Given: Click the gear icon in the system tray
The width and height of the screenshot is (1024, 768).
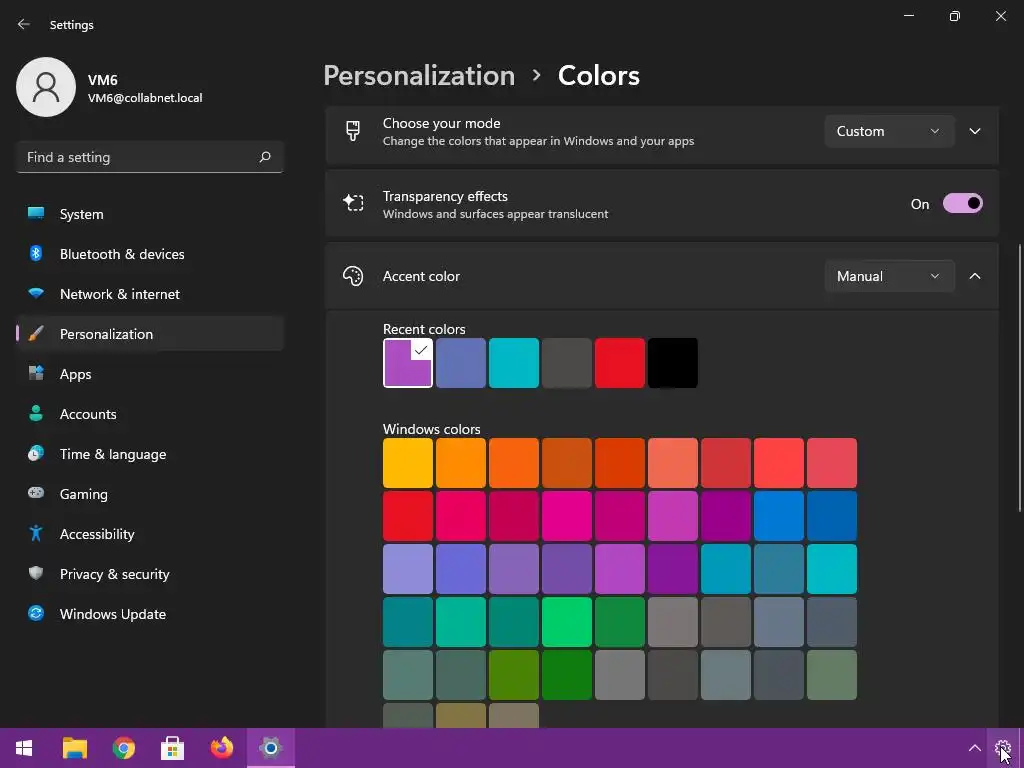Looking at the screenshot, I should pyautogui.click(x=1002, y=748).
